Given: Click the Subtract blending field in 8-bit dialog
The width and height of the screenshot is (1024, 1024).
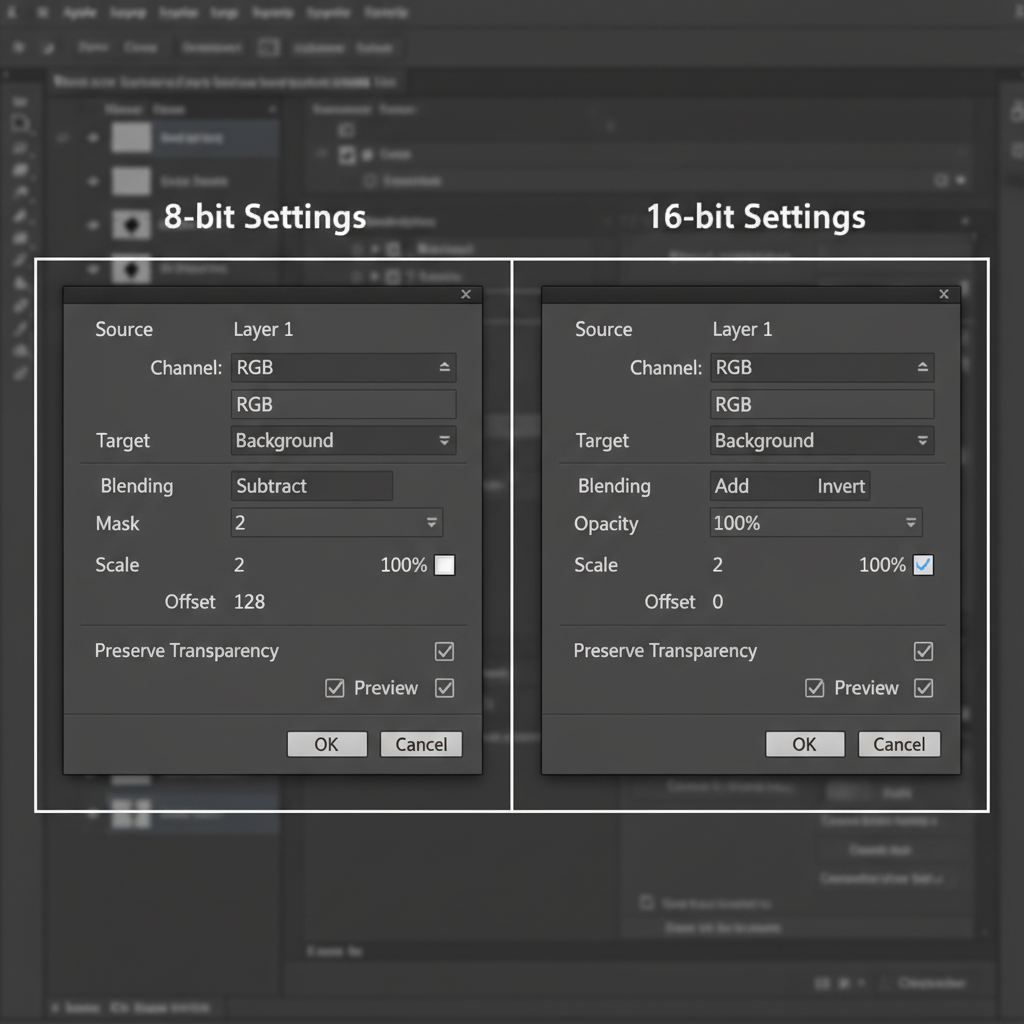Looking at the screenshot, I should [311, 486].
